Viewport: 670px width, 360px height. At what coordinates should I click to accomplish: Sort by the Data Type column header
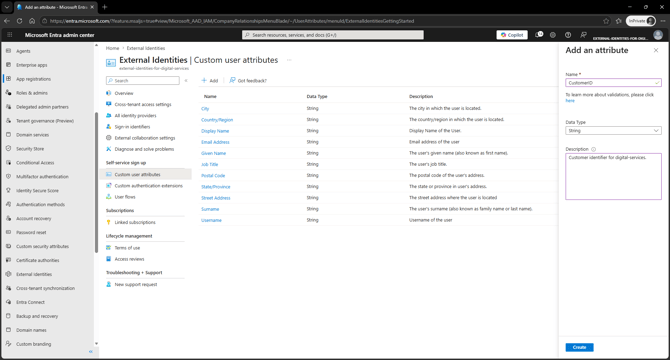pyautogui.click(x=317, y=97)
